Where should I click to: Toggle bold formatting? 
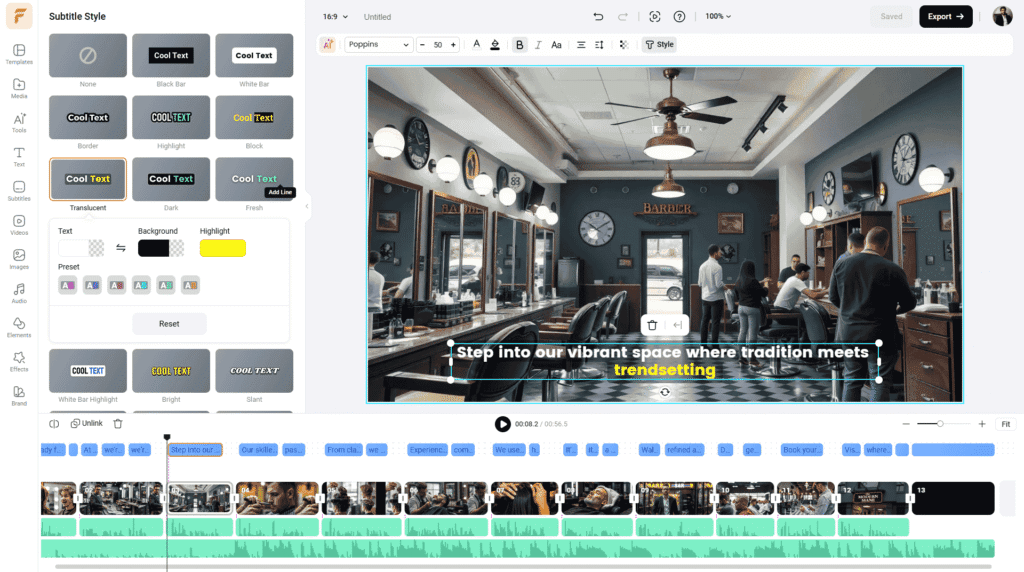pos(520,44)
